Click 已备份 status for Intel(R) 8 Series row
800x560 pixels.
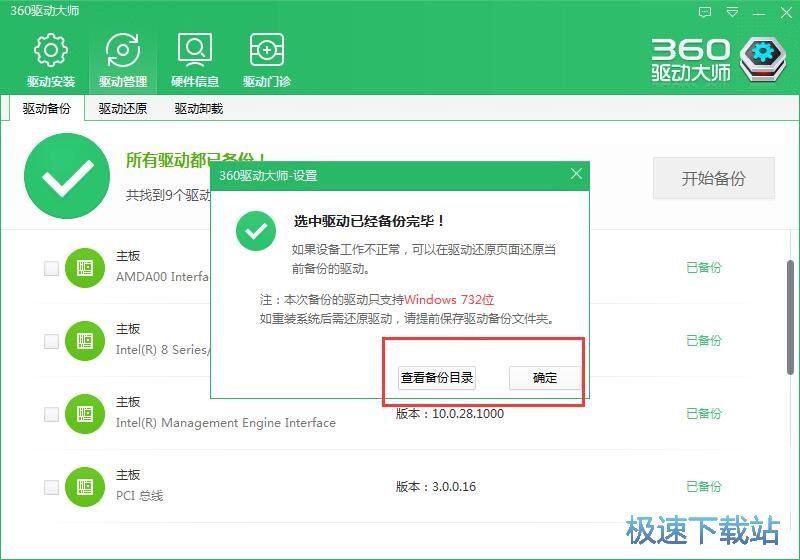tap(704, 340)
